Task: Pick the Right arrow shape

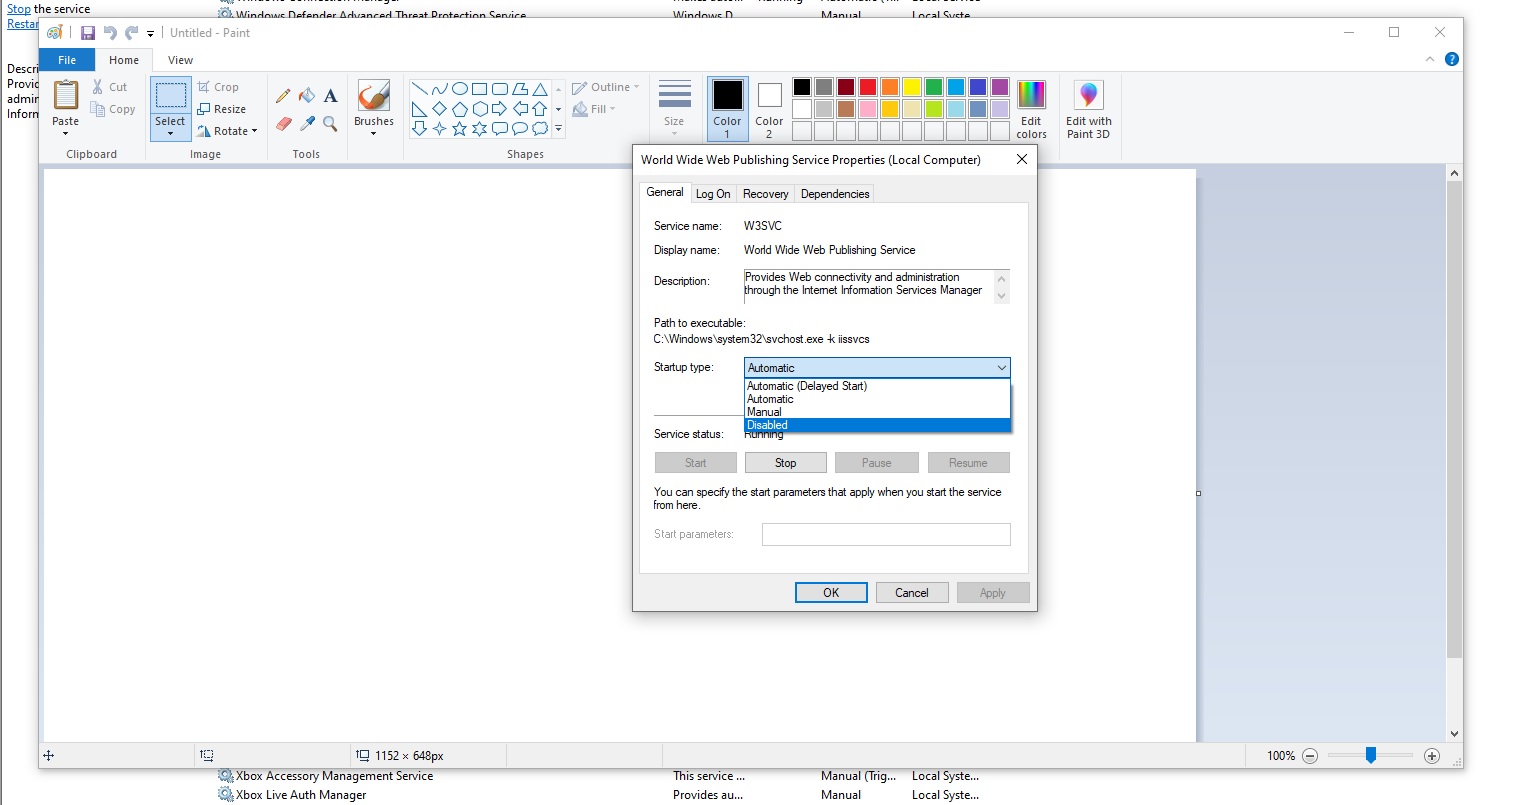Action: tap(500, 109)
